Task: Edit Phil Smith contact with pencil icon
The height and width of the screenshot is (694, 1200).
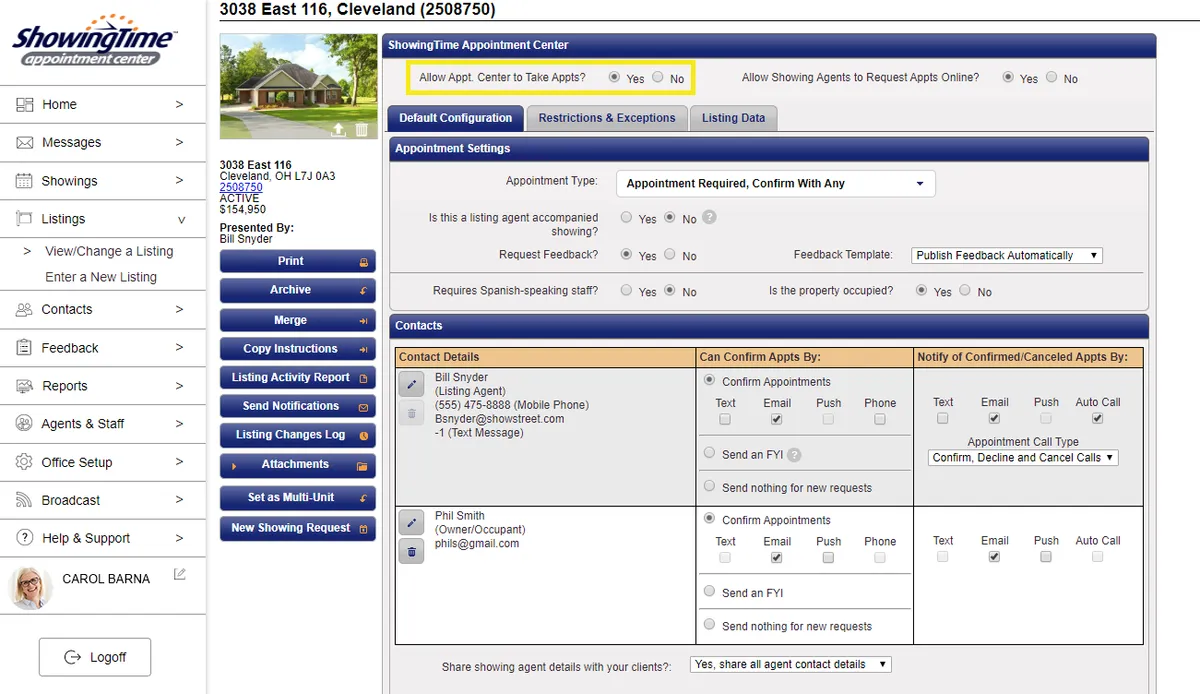Action: [411, 523]
